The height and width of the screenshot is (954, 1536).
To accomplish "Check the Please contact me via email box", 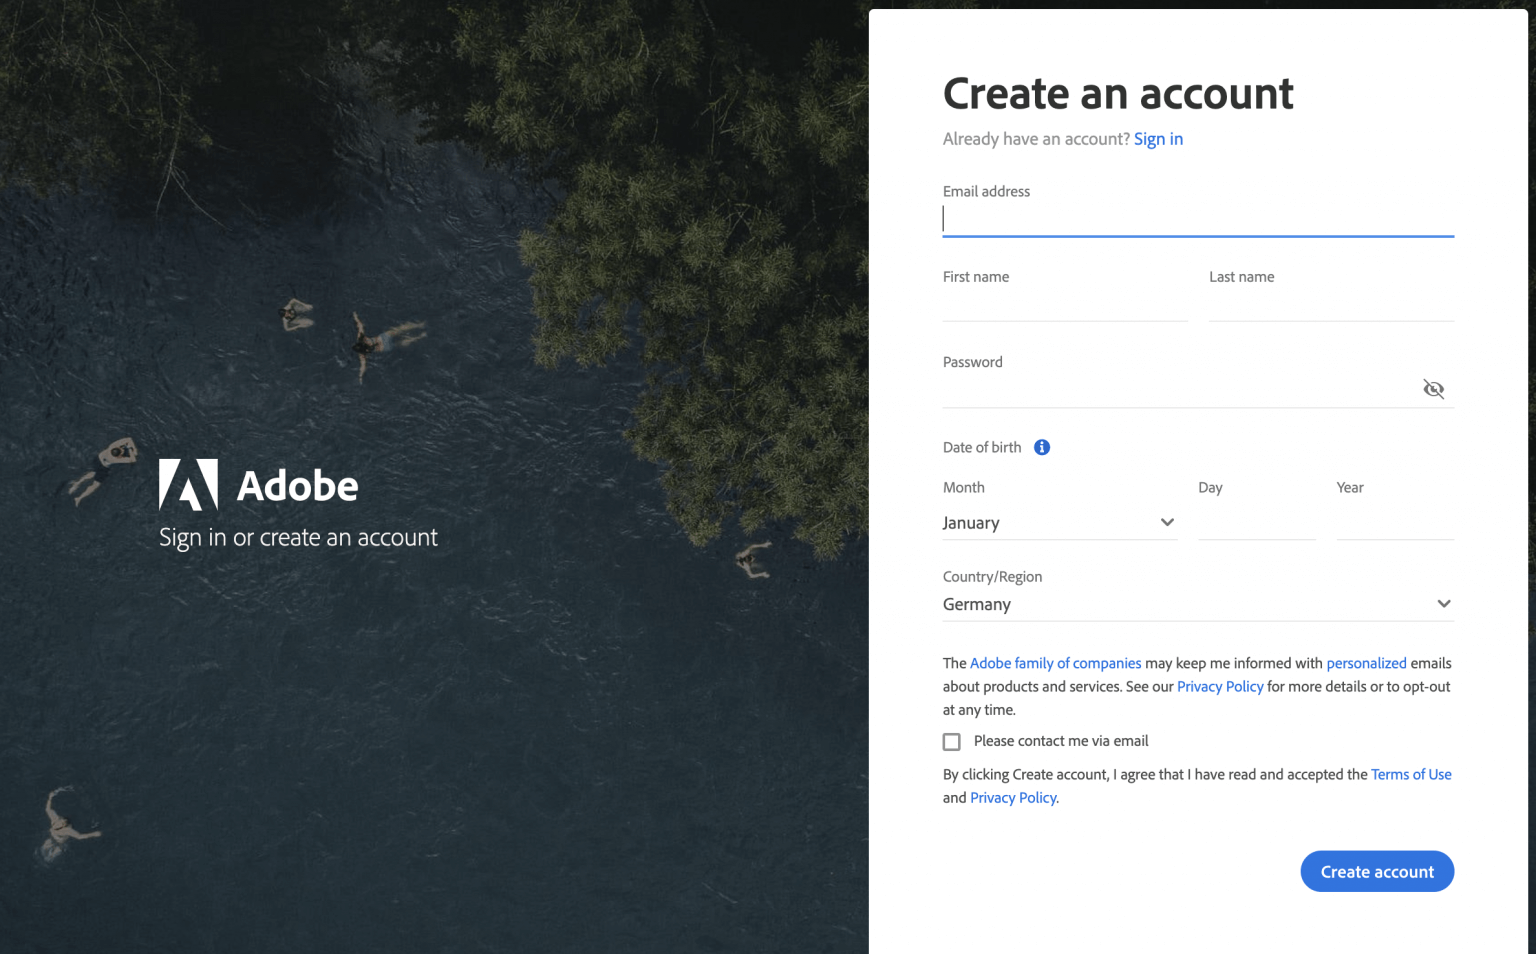I will click(952, 741).
